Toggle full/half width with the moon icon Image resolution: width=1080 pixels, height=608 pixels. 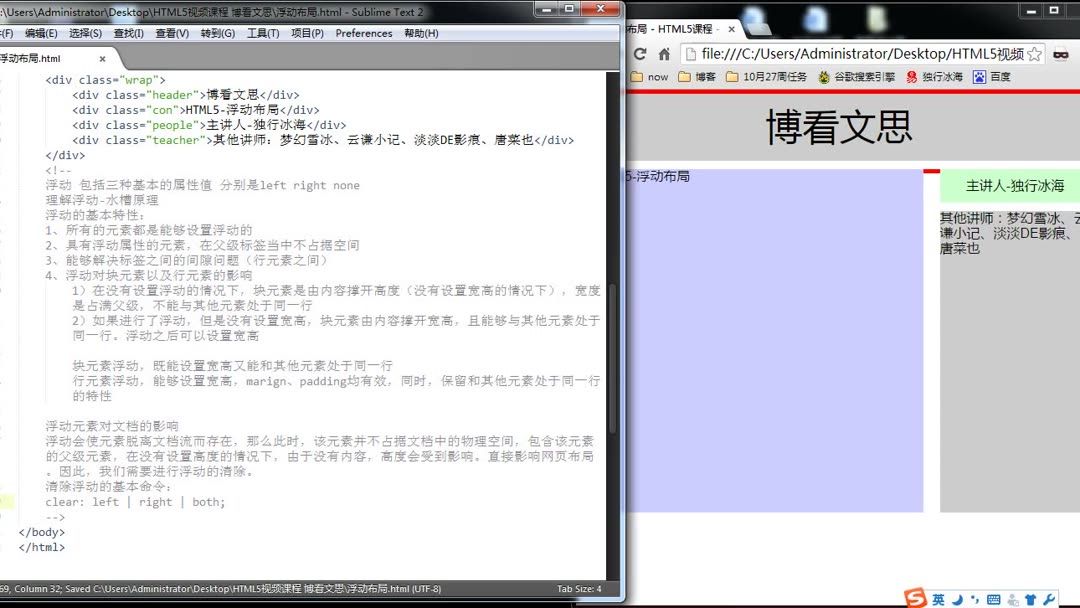click(957, 598)
